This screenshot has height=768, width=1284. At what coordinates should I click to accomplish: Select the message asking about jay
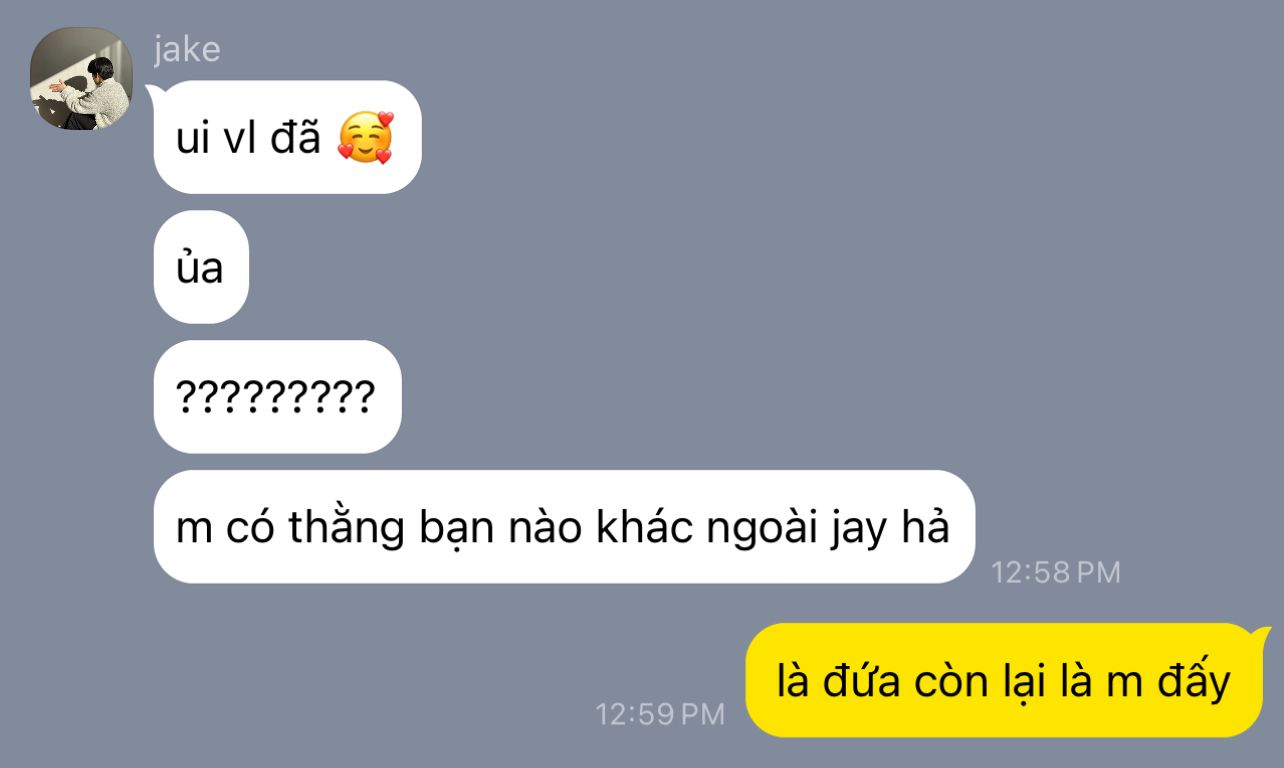(563, 527)
